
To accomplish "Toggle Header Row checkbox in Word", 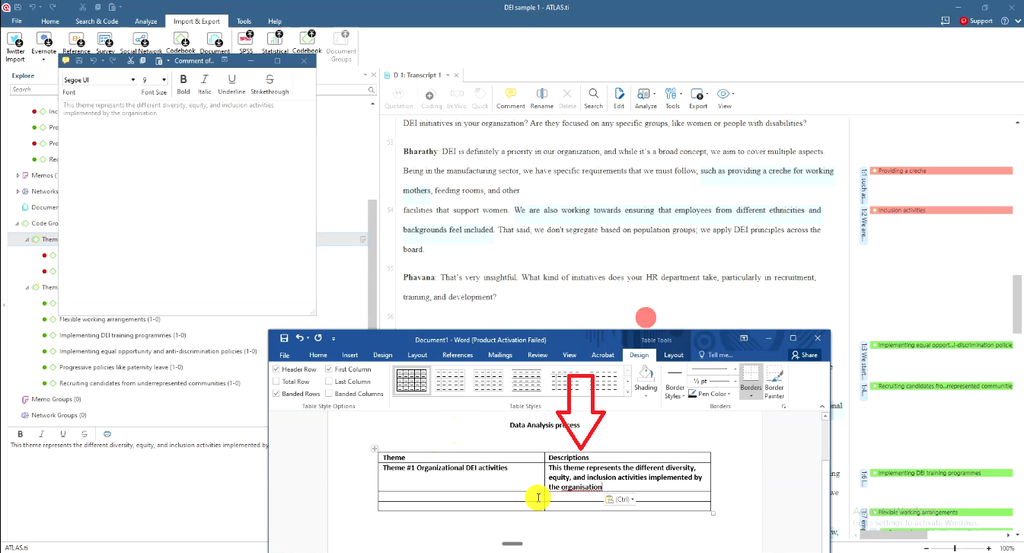I will pos(276,370).
